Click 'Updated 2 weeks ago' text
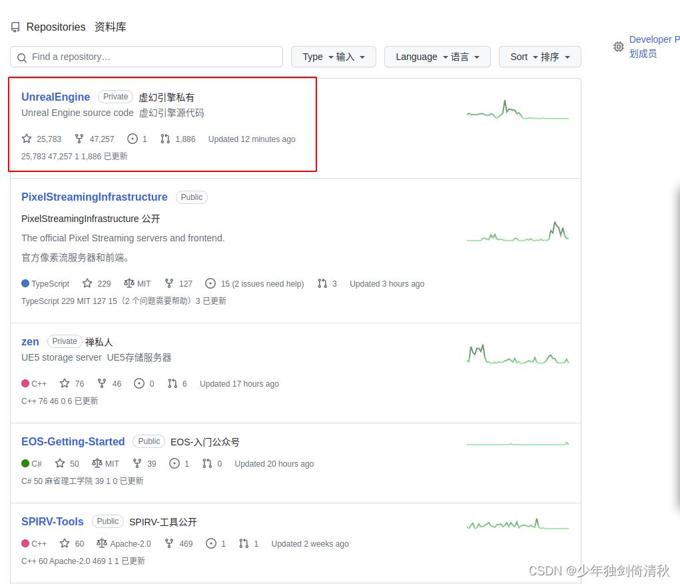 pos(310,543)
